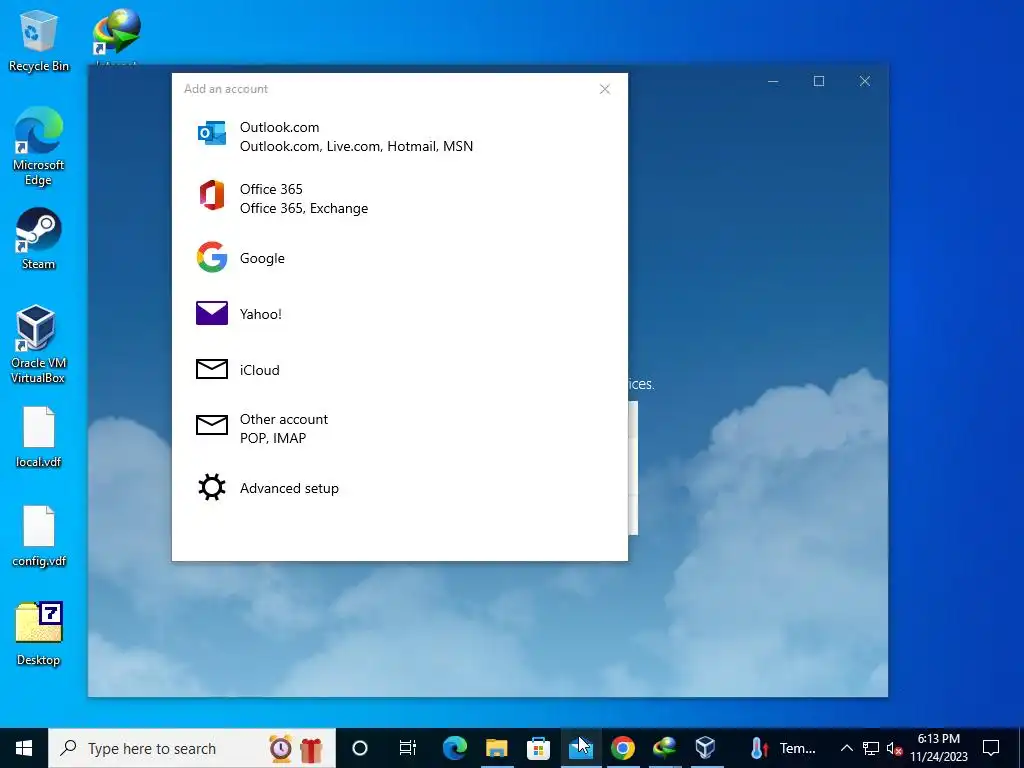
Task: Launch Edge from the taskbar
Action: click(455, 748)
